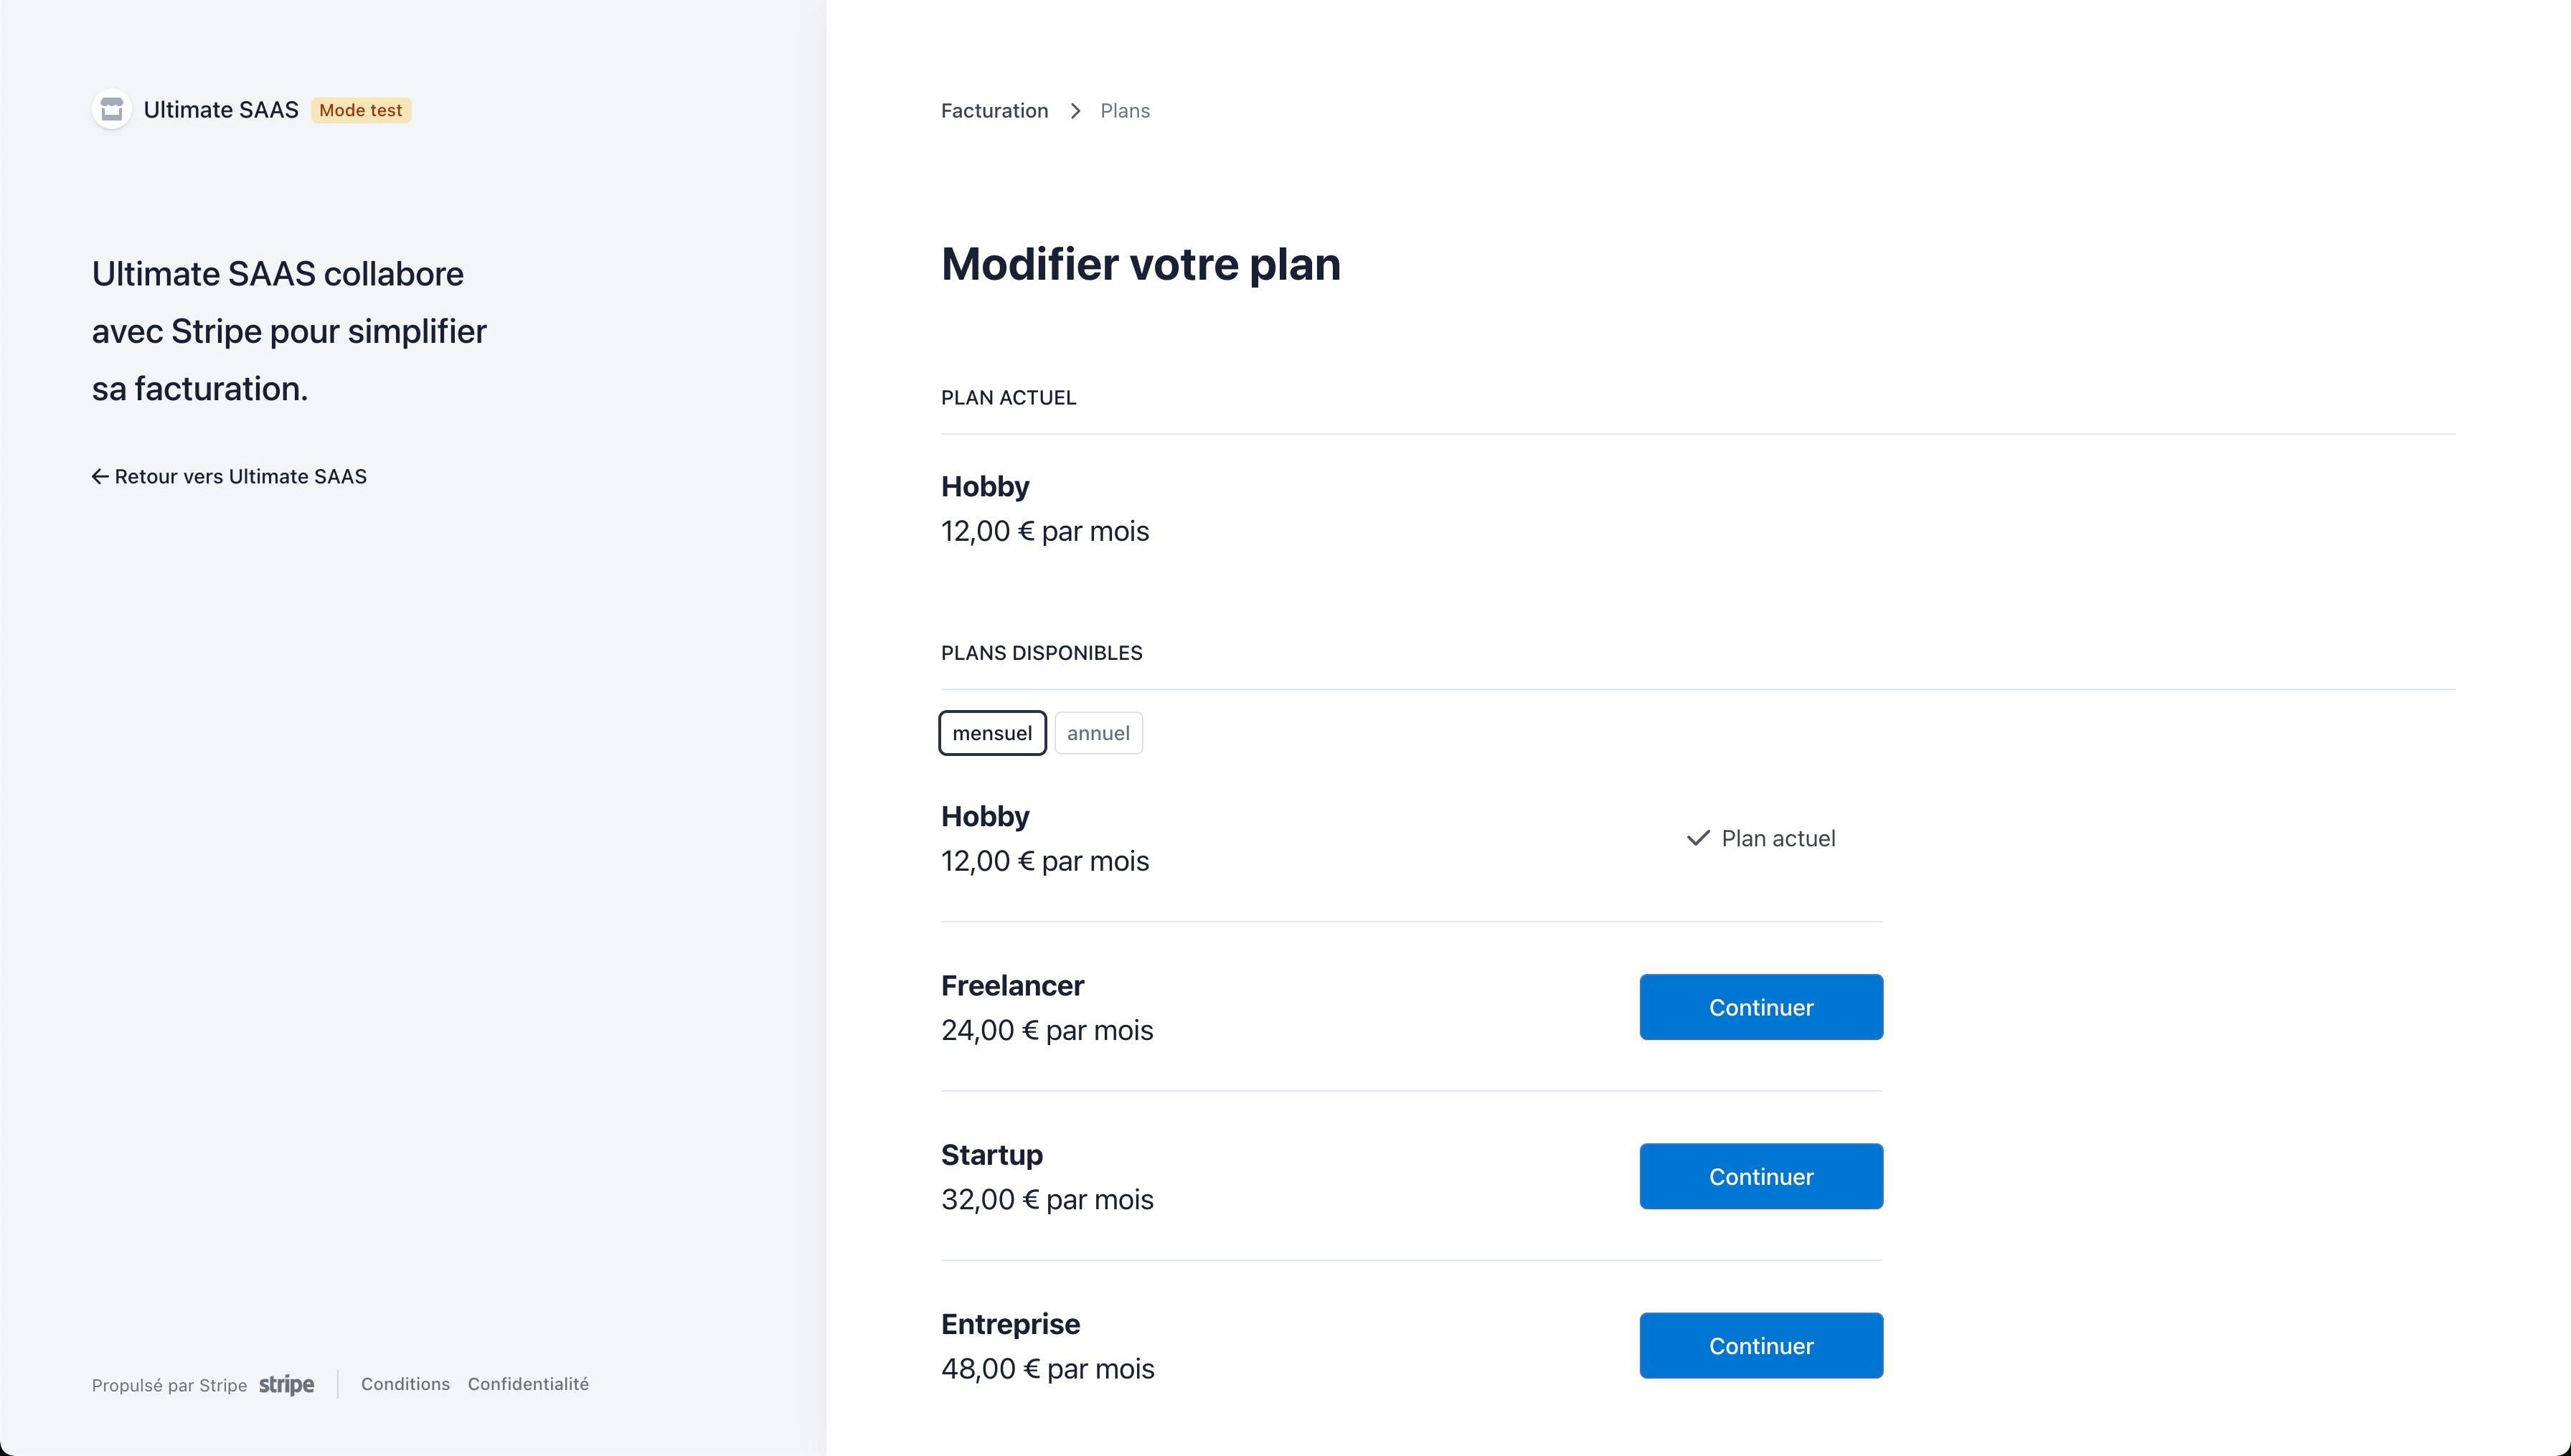Click Continuer for the Freelancer plan
The width and height of the screenshot is (2571, 1456).
pos(1760,1007)
